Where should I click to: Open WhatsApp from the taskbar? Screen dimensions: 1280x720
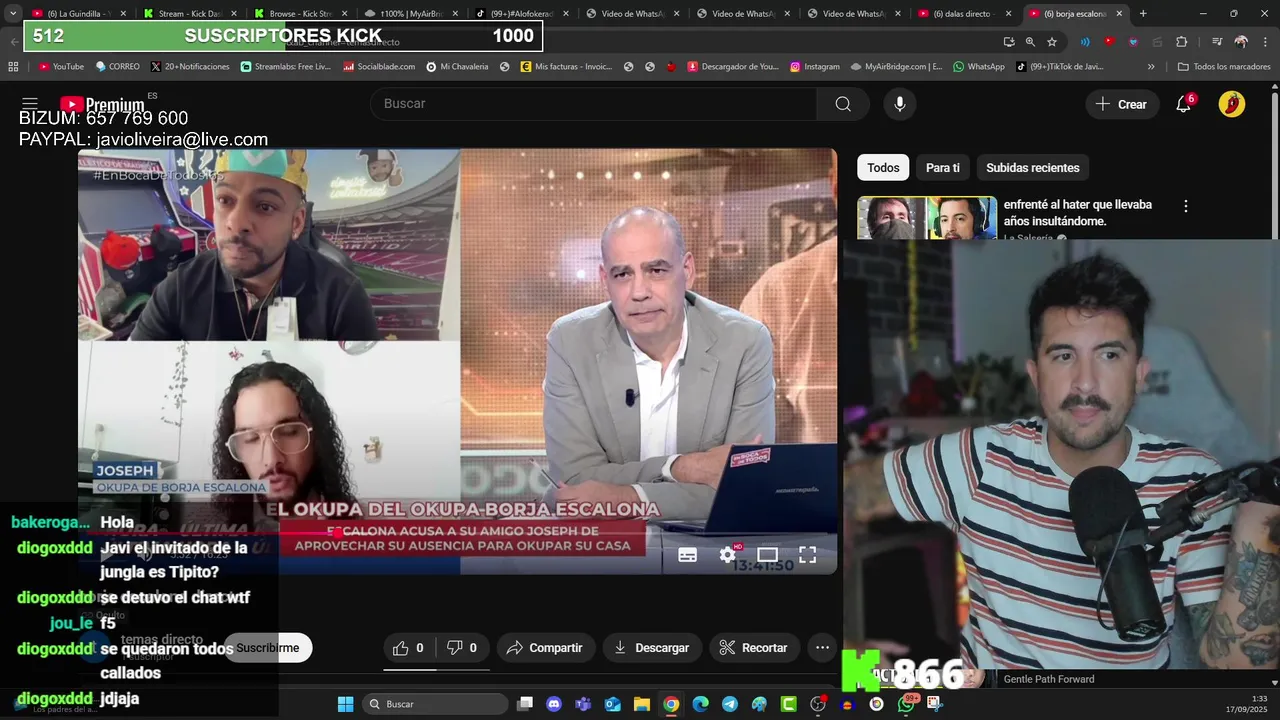pyautogui.click(x=906, y=704)
